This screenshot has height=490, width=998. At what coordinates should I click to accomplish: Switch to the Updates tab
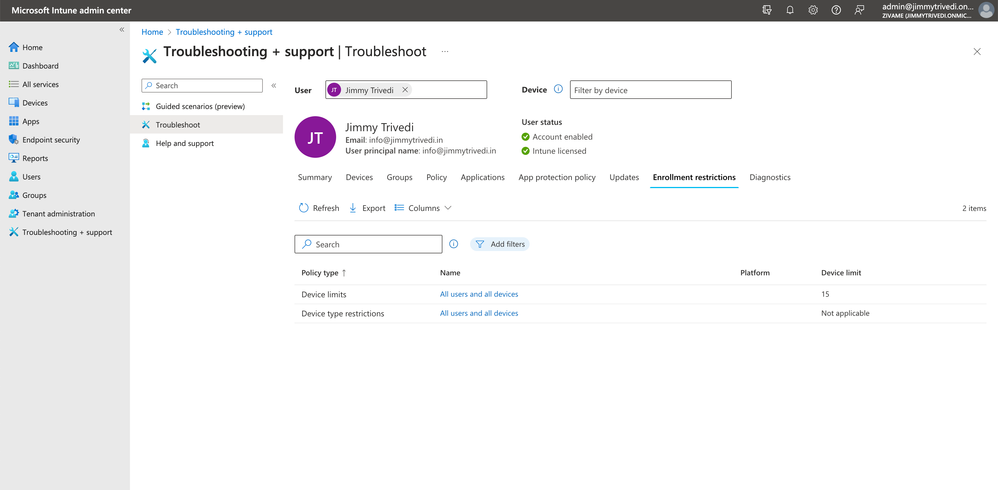624,178
